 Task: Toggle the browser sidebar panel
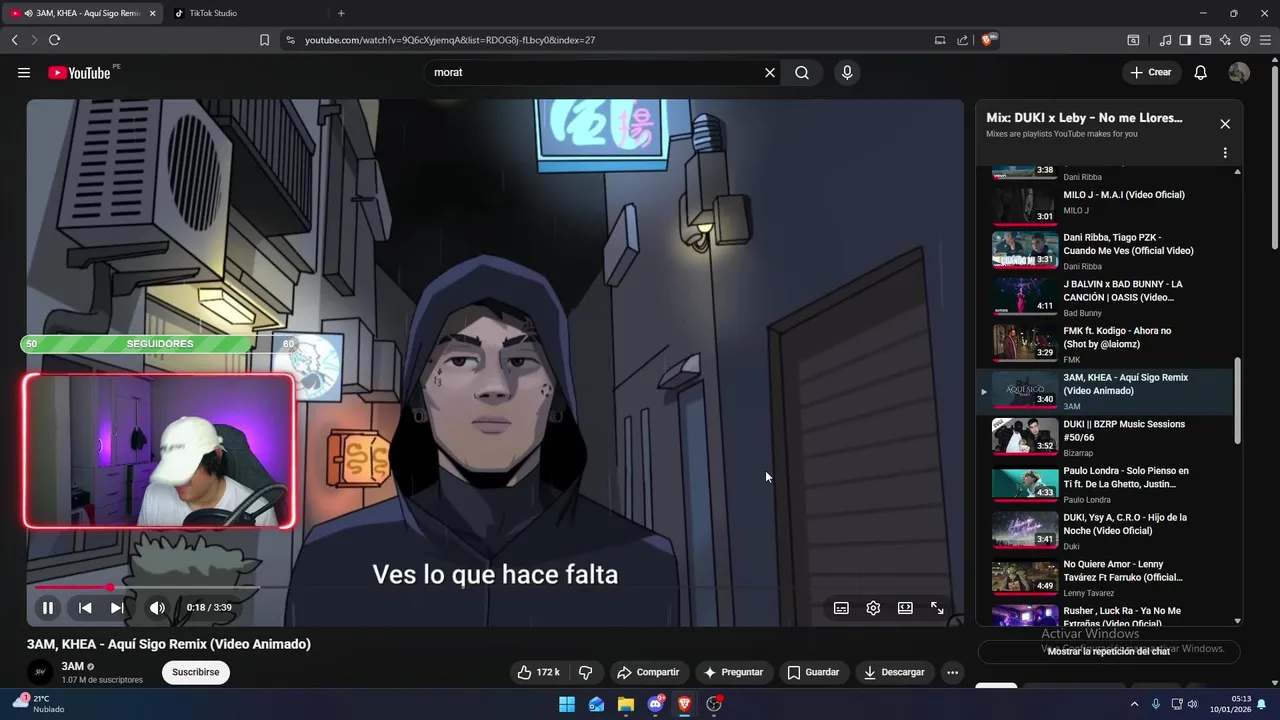tap(1185, 40)
